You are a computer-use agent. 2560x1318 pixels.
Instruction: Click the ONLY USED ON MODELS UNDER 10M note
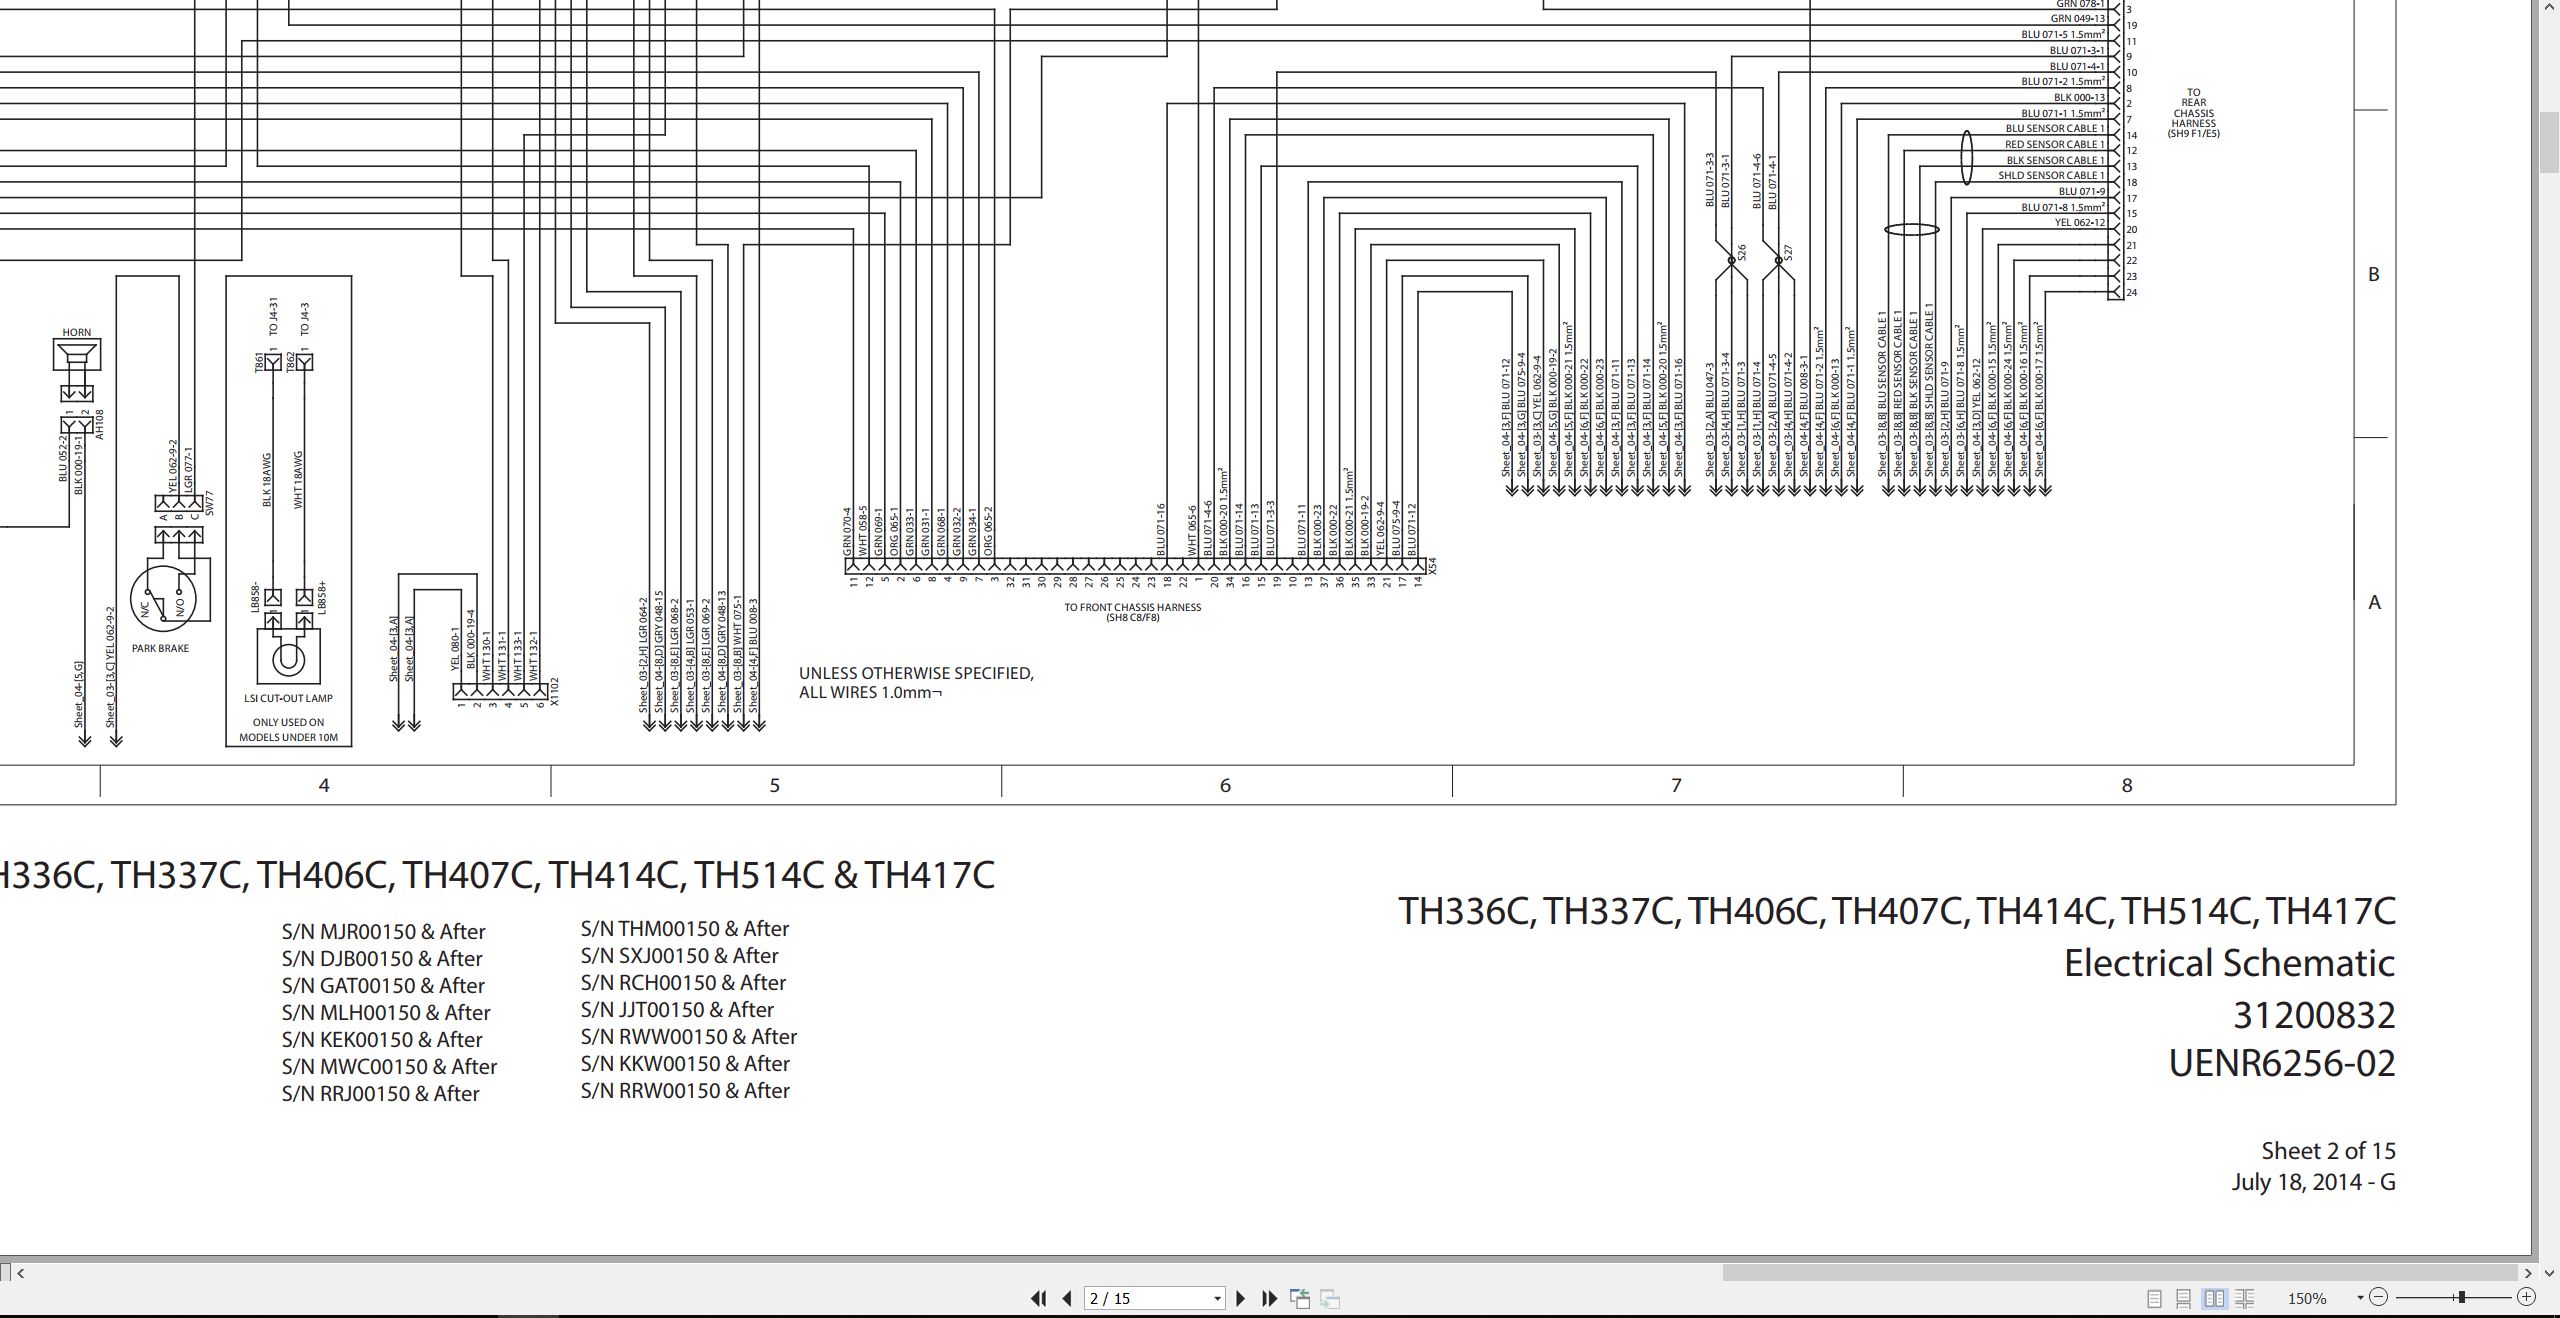(288, 730)
